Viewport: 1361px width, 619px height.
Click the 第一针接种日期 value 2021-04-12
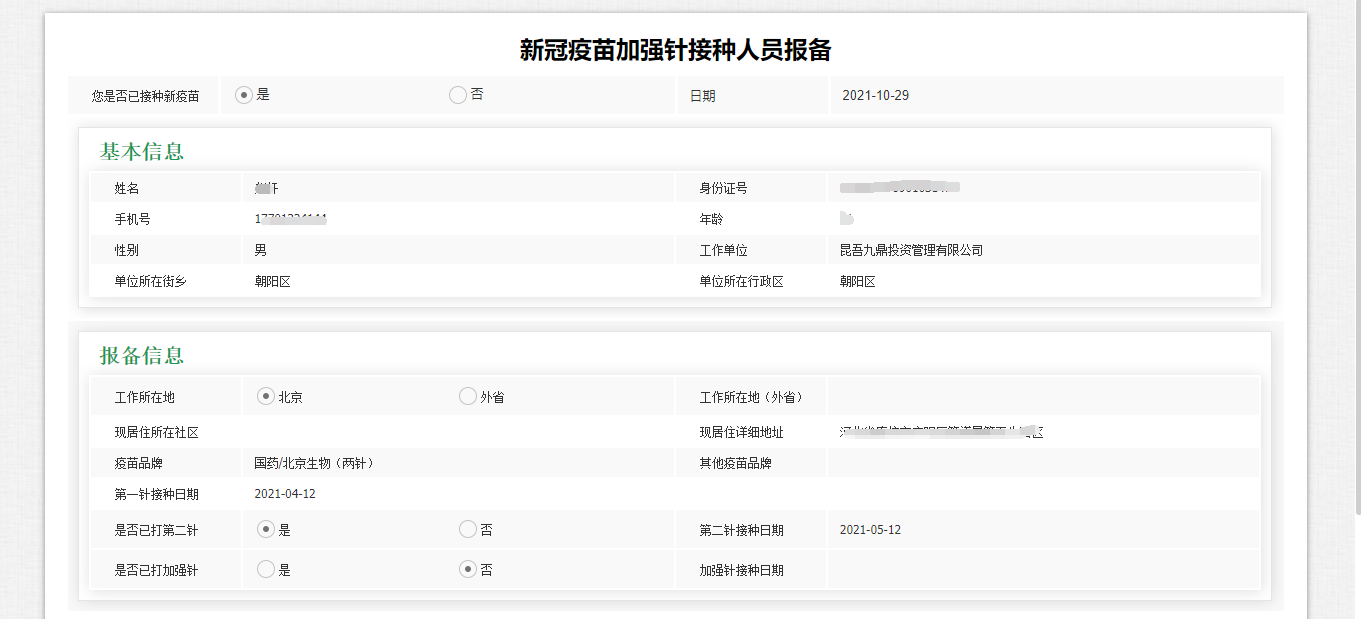[x=285, y=494]
